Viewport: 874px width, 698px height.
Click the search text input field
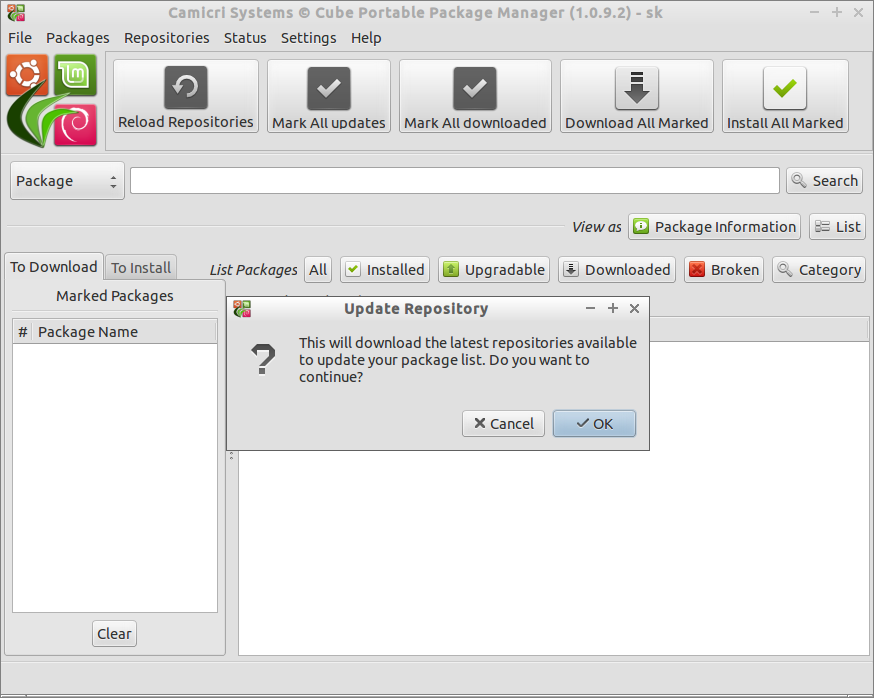pos(454,181)
